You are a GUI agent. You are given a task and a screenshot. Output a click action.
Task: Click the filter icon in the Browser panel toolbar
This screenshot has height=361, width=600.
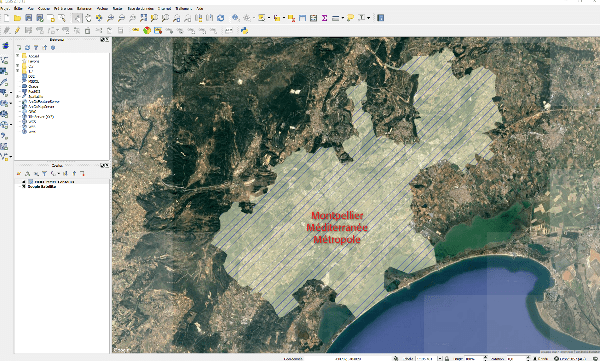[36, 47]
